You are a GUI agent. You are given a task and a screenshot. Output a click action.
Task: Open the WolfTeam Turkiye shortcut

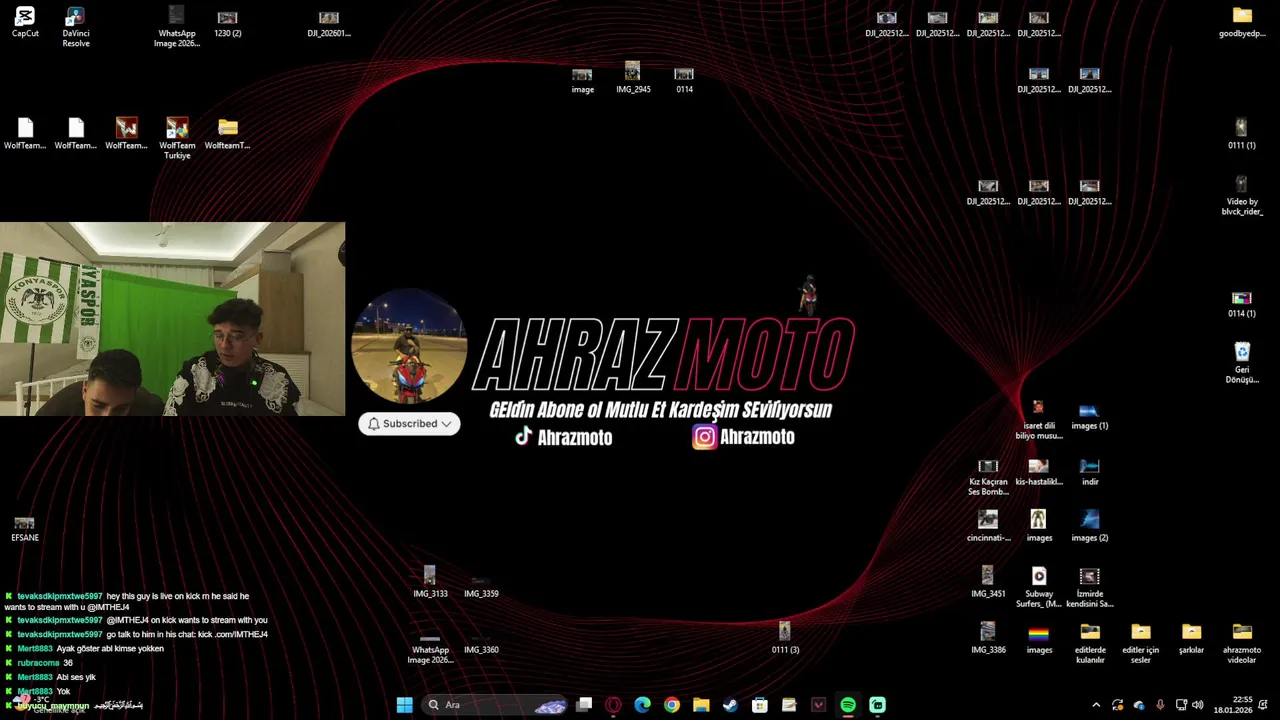[x=177, y=138]
